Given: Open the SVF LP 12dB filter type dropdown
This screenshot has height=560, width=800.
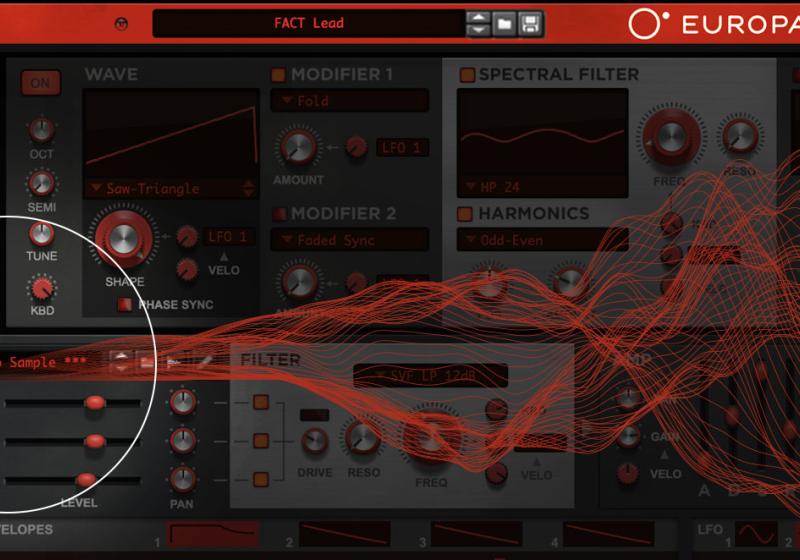Looking at the screenshot, I should (x=430, y=376).
